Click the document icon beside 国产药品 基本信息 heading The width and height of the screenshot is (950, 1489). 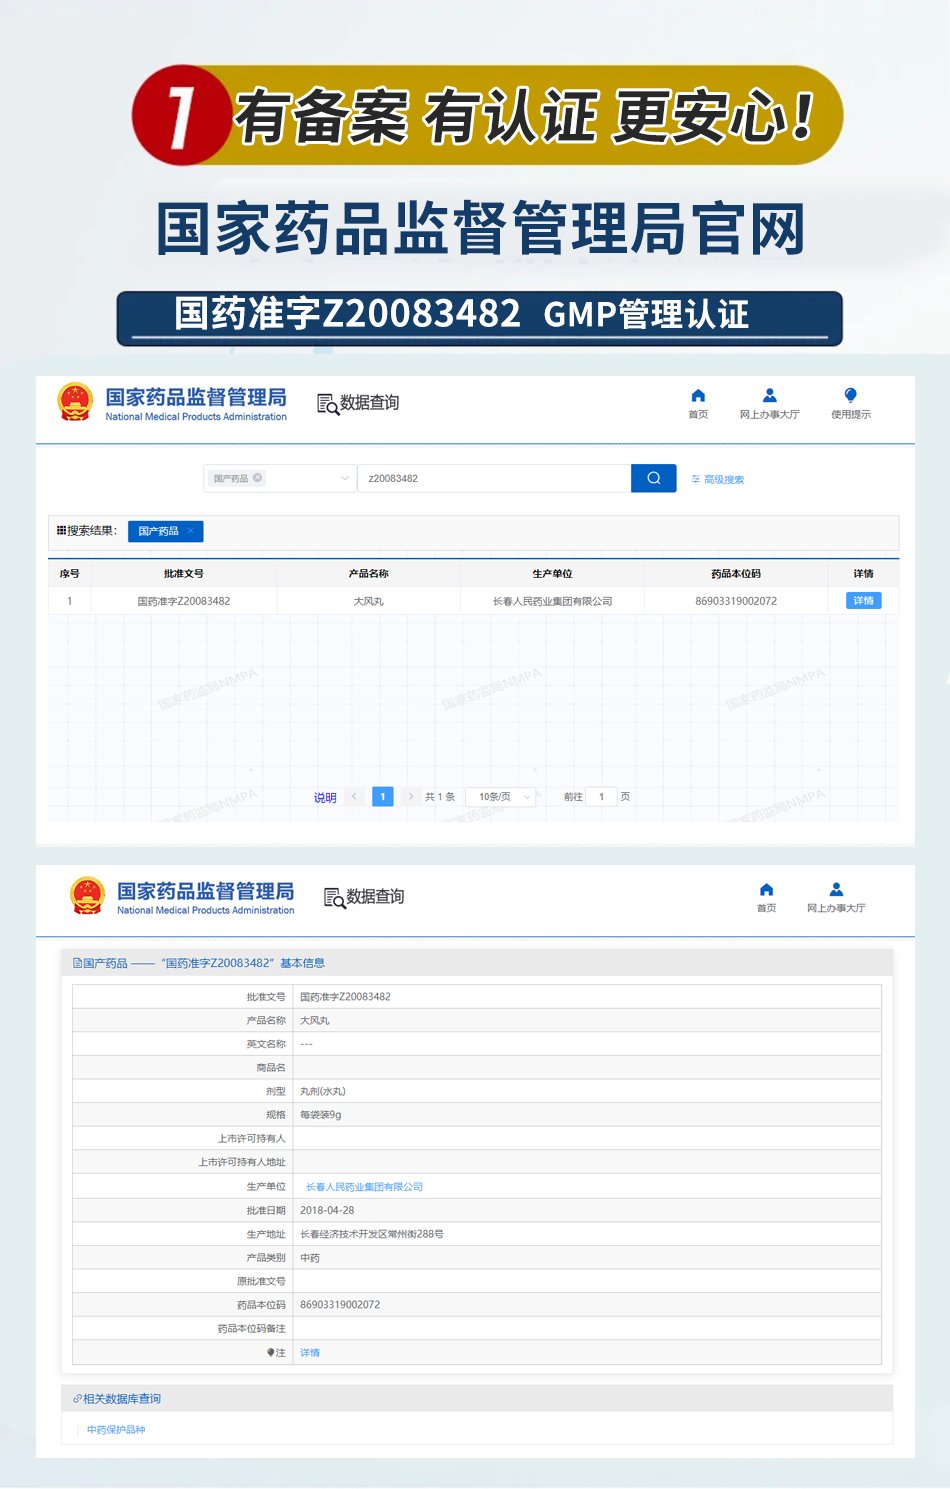click(x=77, y=963)
